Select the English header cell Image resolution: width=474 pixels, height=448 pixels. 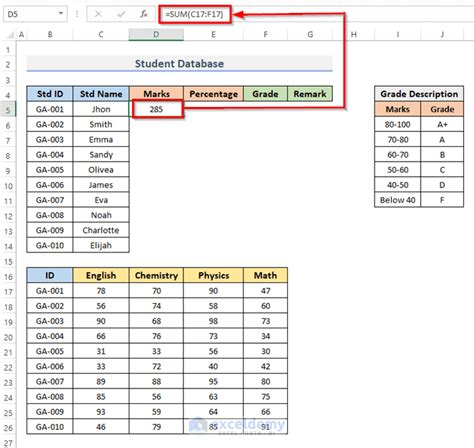(x=101, y=275)
